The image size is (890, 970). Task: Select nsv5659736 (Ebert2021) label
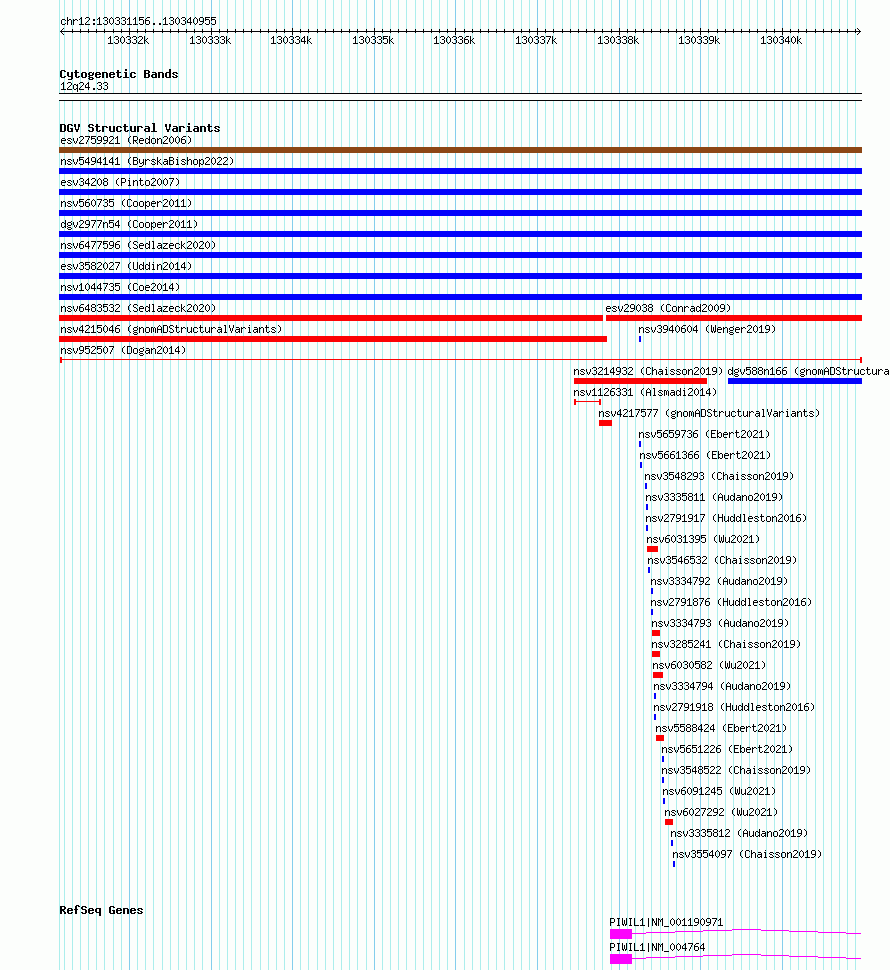click(x=704, y=435)
